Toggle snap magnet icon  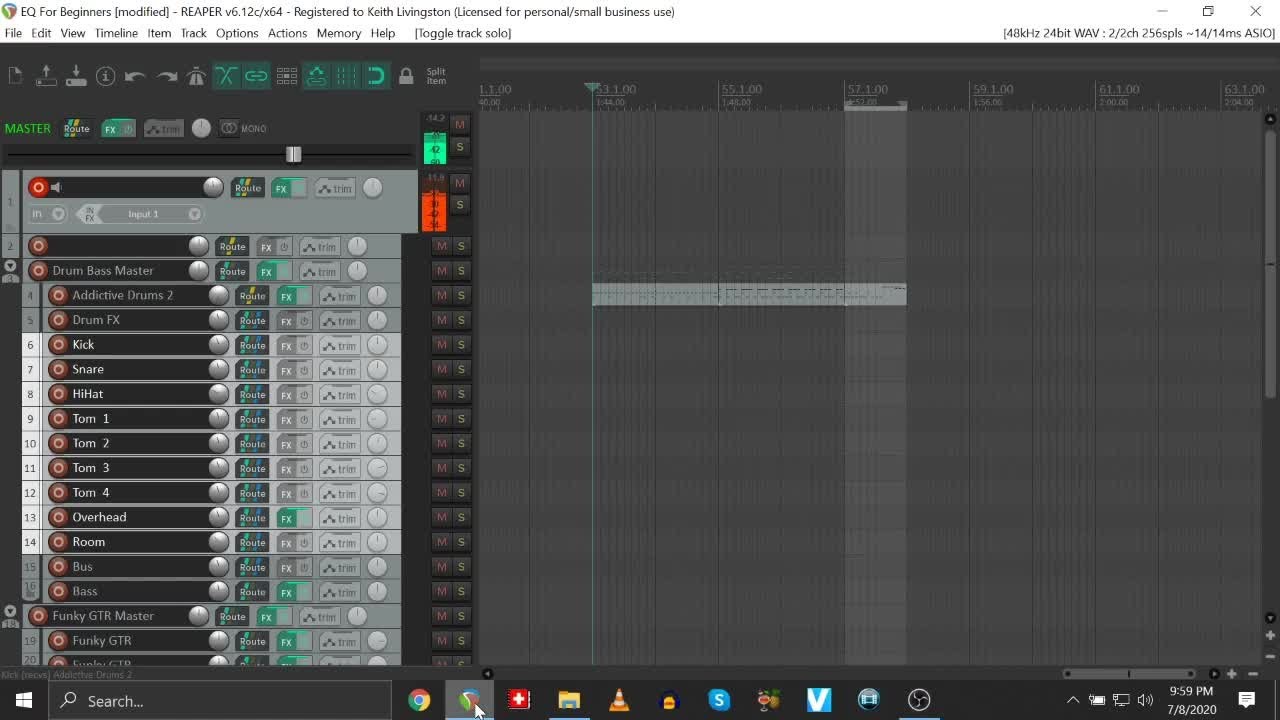pyautogui.click(x=376, y=76)
